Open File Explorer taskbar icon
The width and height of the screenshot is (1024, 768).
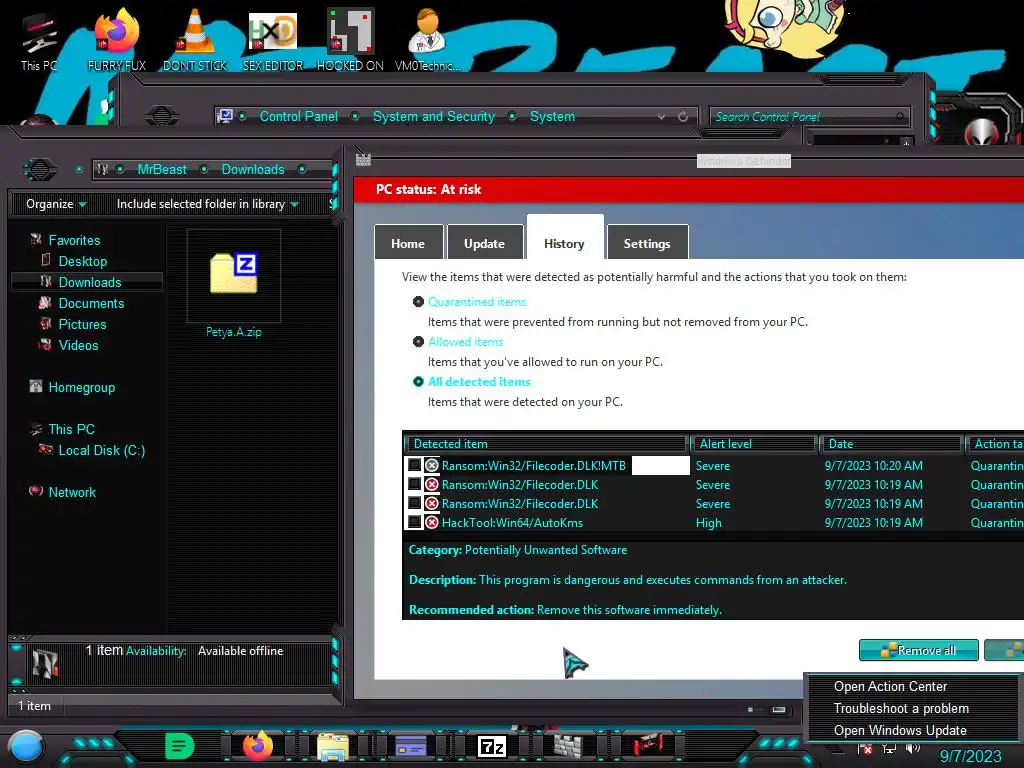pyautogui.click(x=333, y=746)
